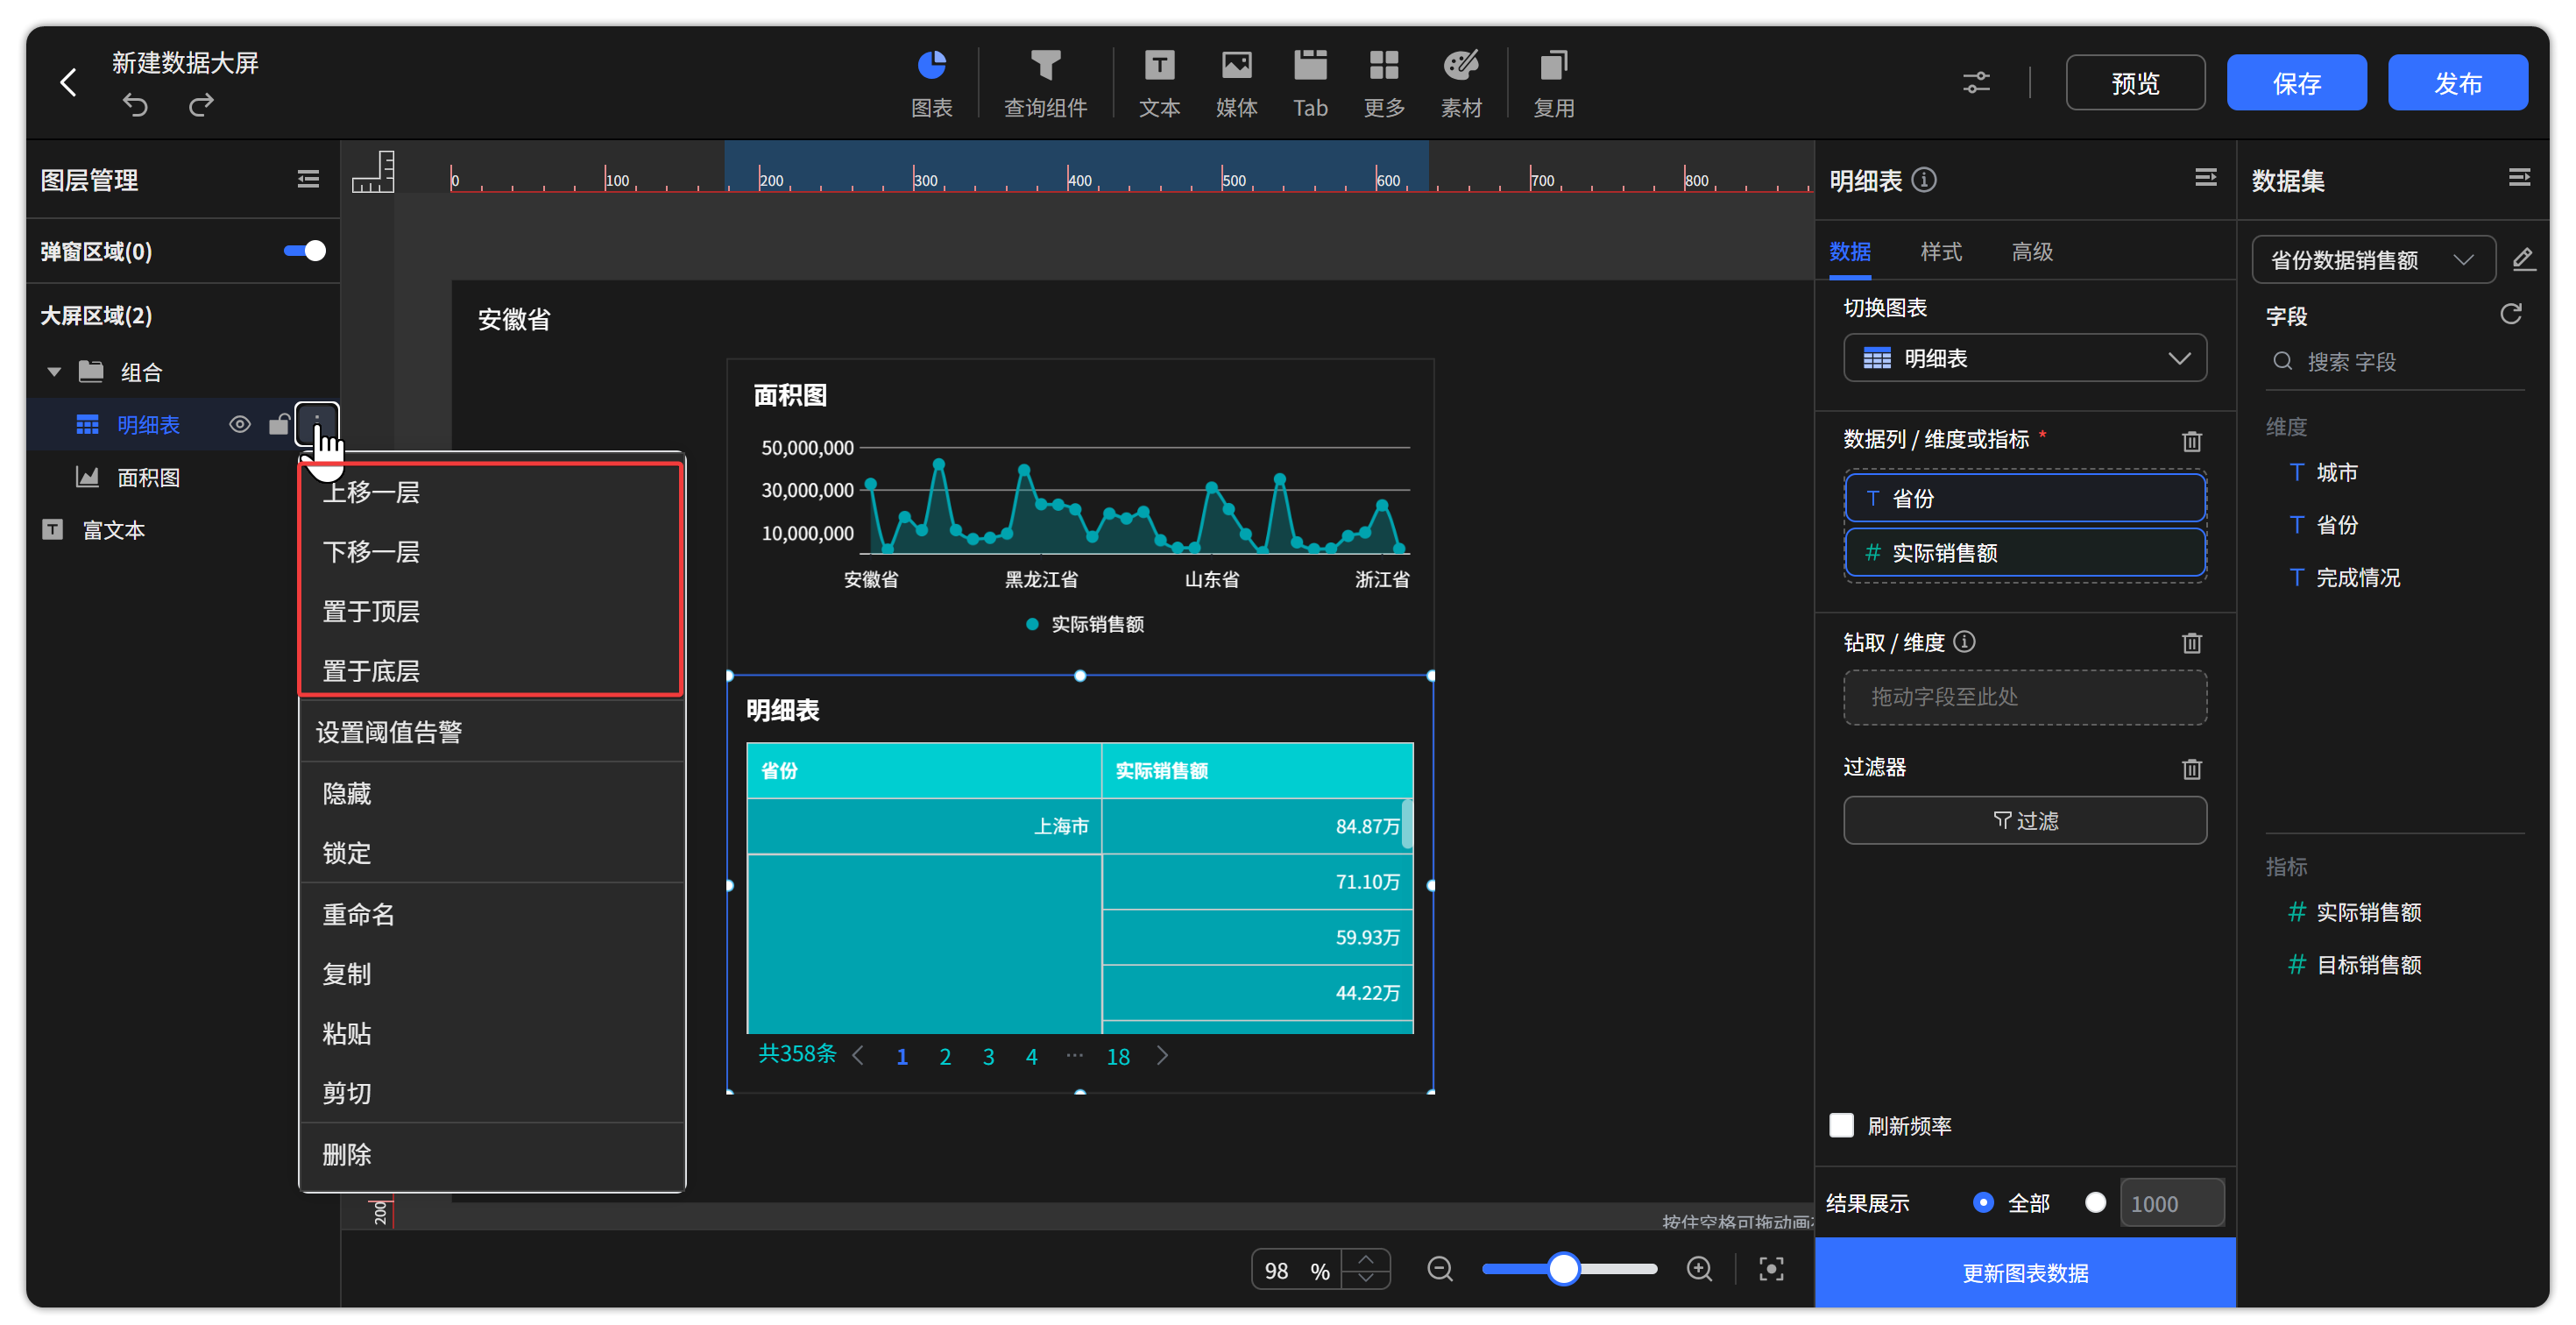Toggle the ruler corner icon
Screen dimensions: 2576x1325
coord(373,172)
